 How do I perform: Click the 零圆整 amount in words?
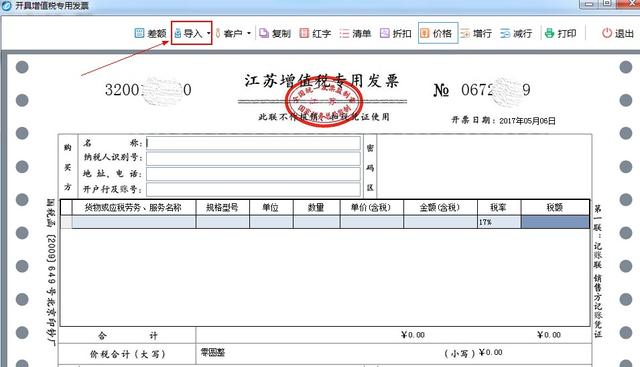tap(213, 352)
